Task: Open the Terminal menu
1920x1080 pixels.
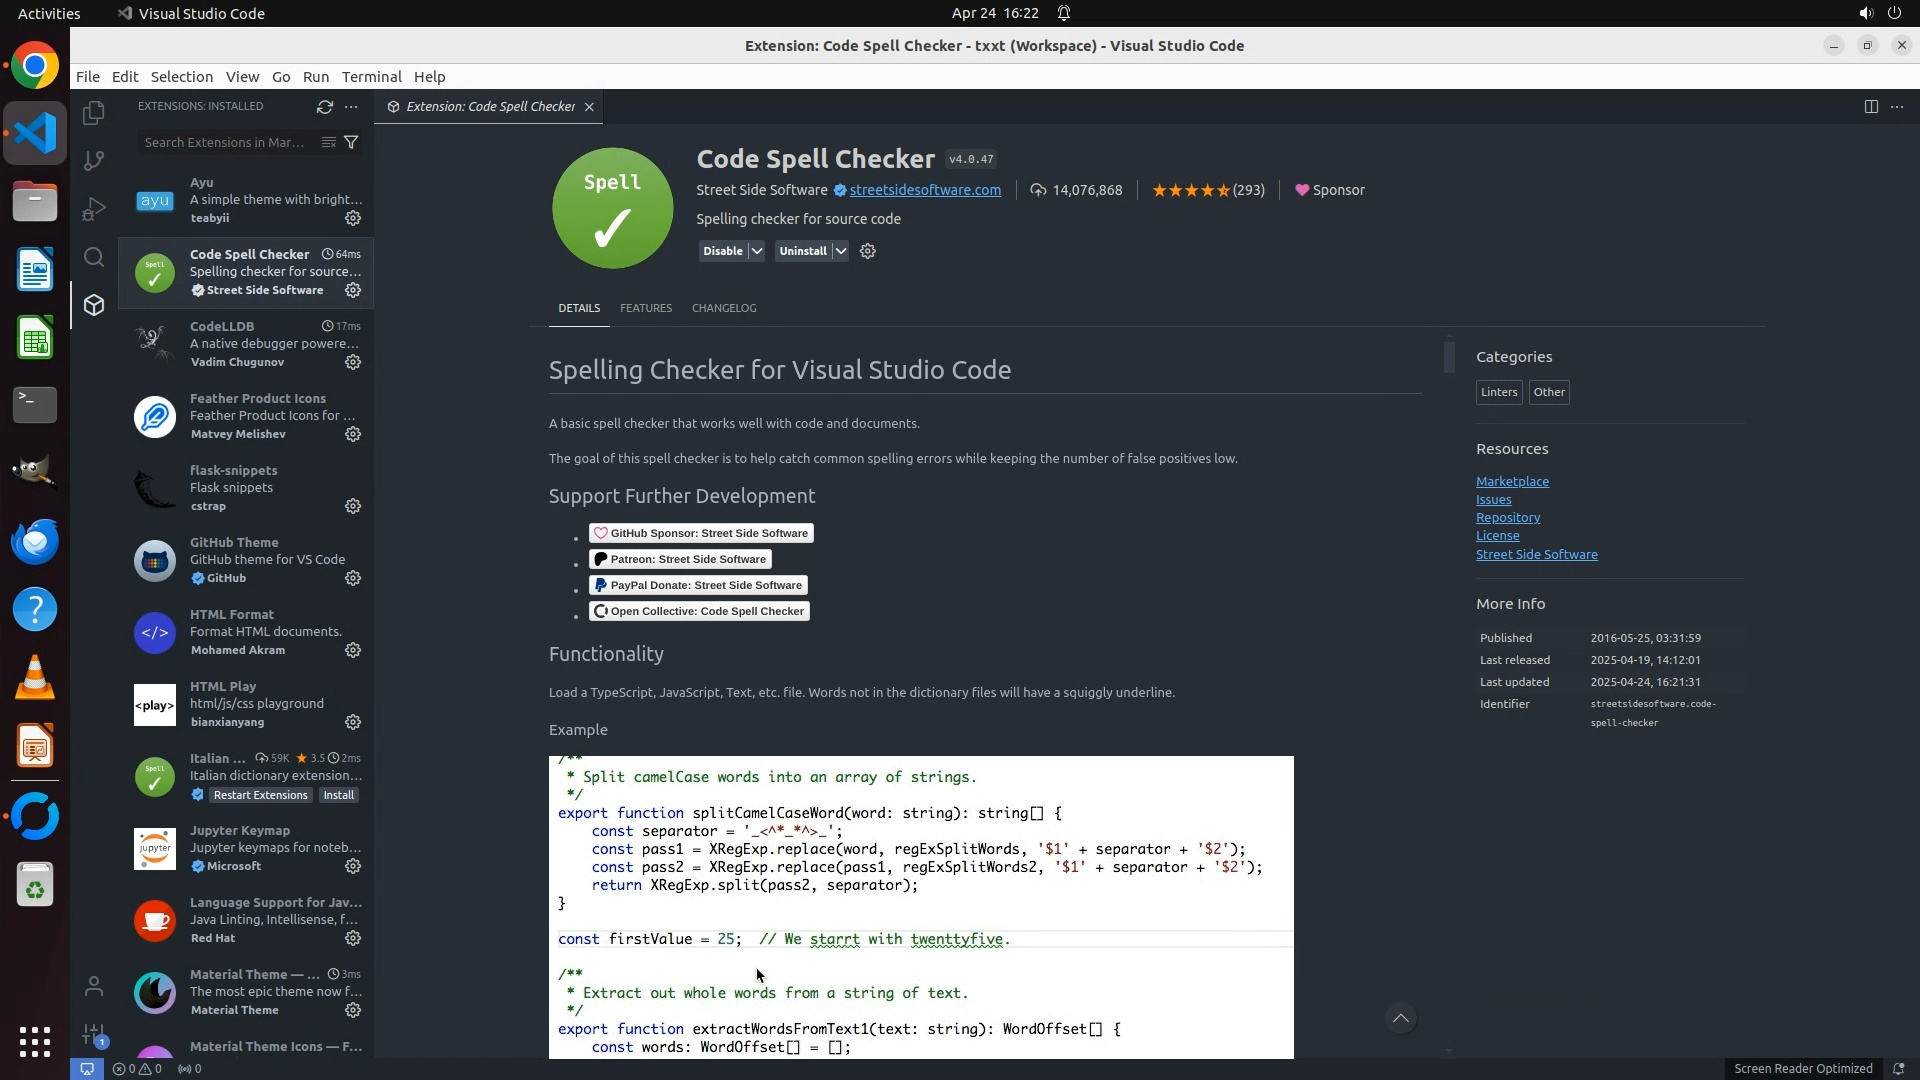Action: 371,77
